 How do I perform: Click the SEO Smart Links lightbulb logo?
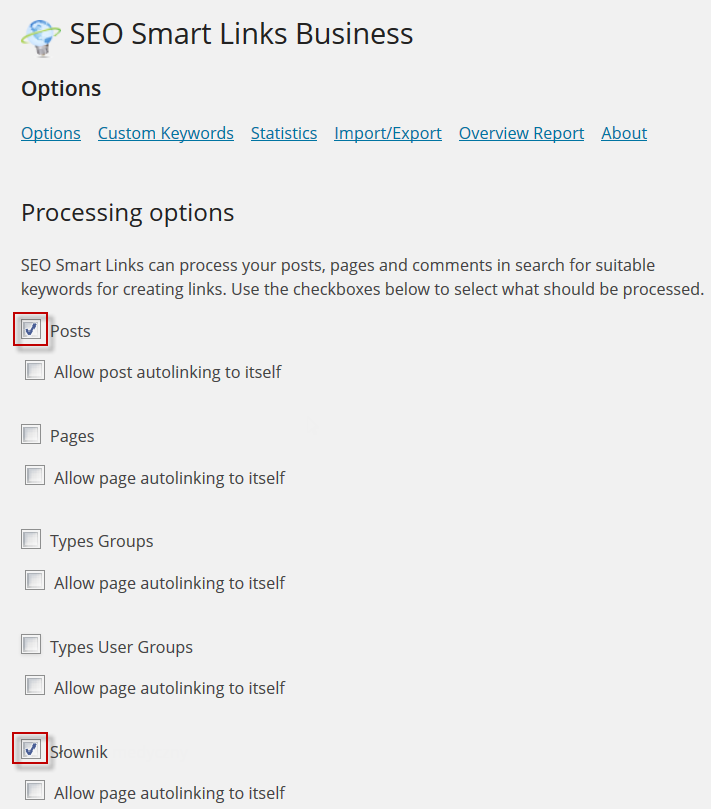pos(40,37)
